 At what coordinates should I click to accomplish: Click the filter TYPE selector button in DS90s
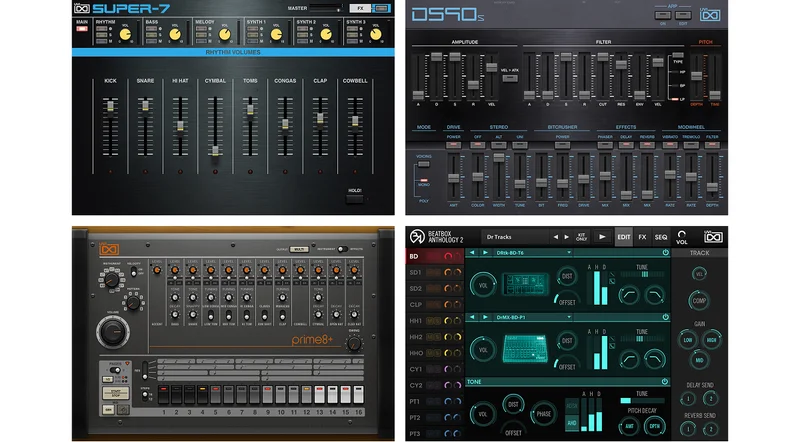[x=678, y=55]
